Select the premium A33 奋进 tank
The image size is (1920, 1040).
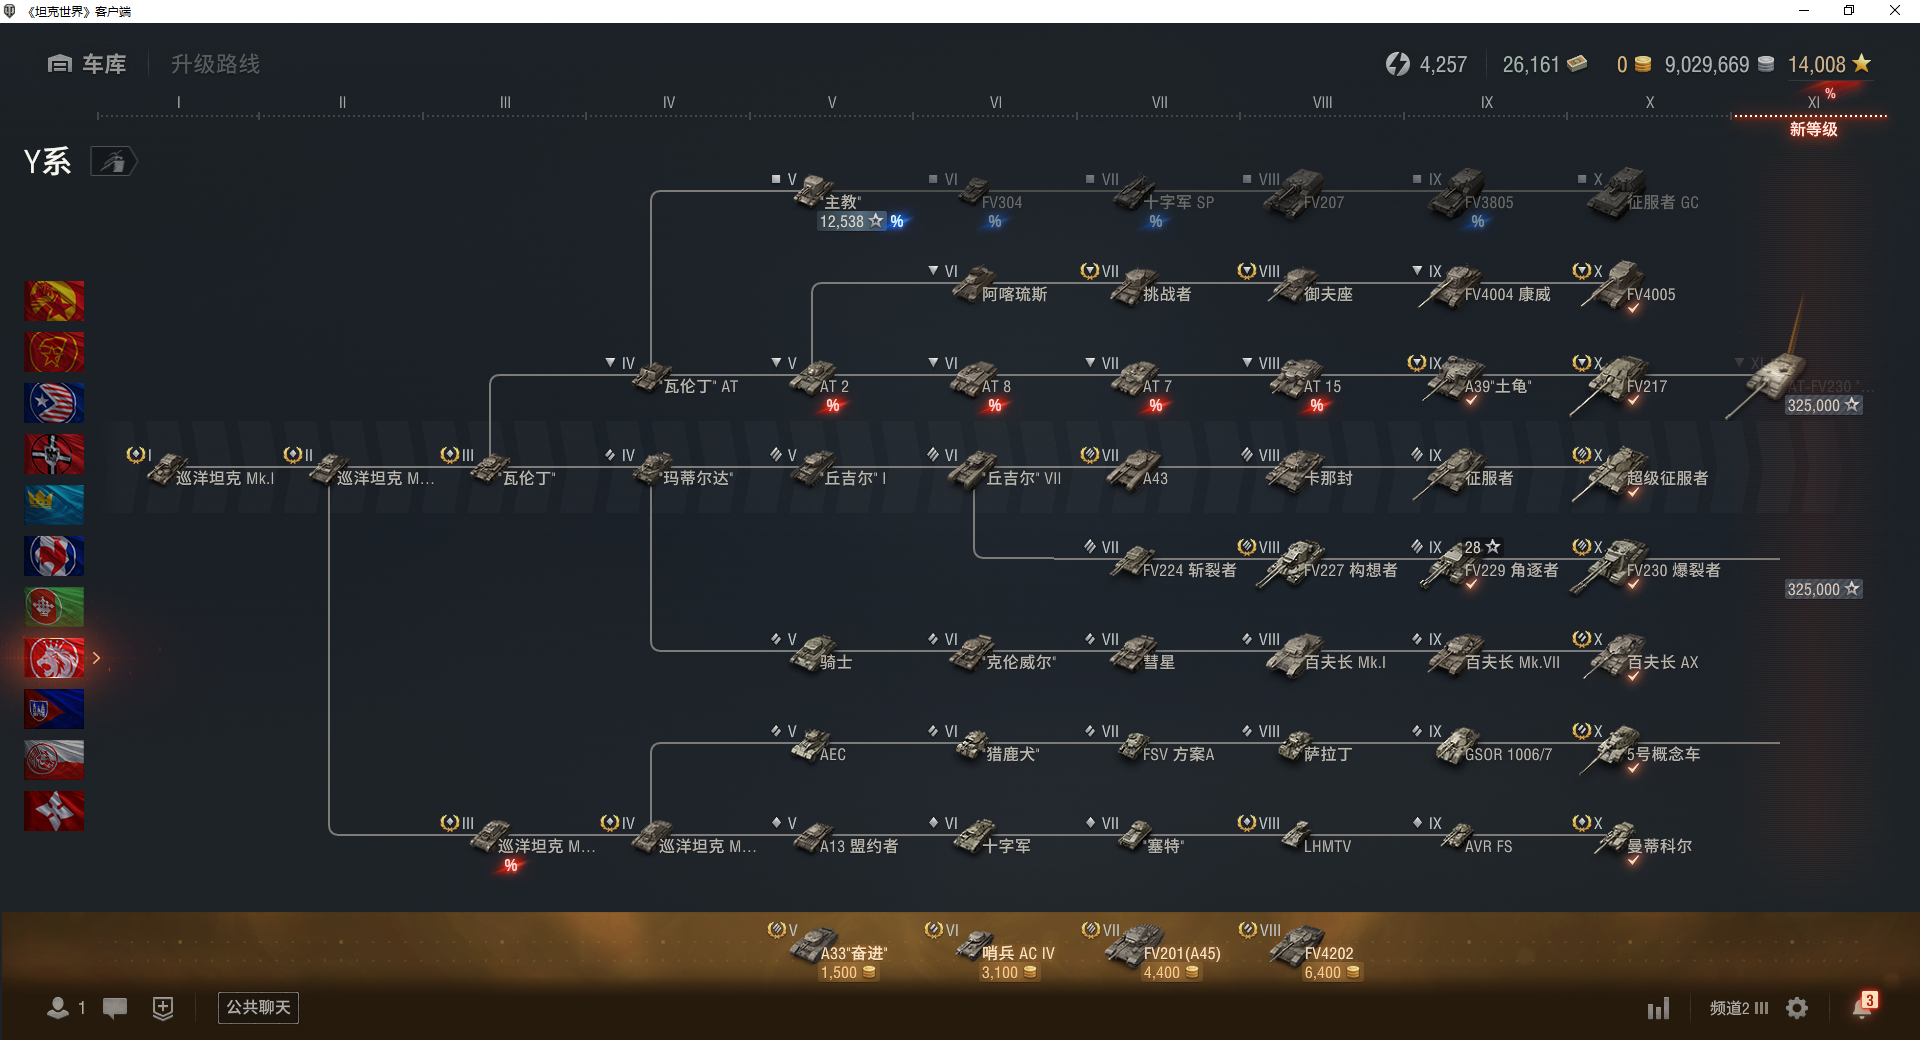coord(828,952)
